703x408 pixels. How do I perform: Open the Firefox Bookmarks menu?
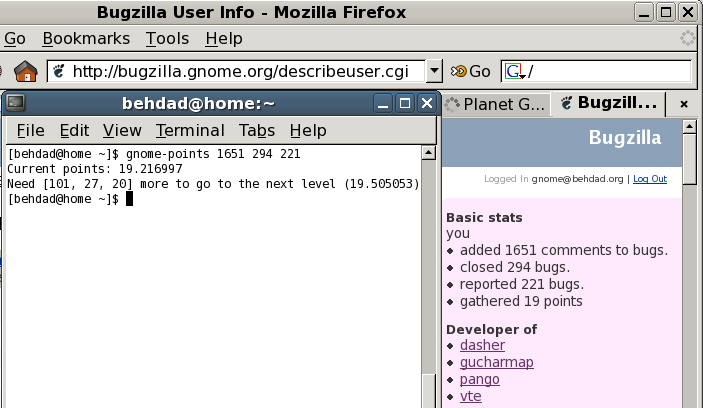coord(86,39)
